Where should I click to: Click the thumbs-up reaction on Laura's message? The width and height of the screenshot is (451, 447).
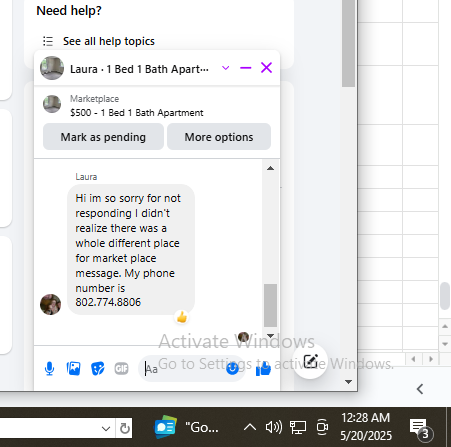click(x=182, y=317)
